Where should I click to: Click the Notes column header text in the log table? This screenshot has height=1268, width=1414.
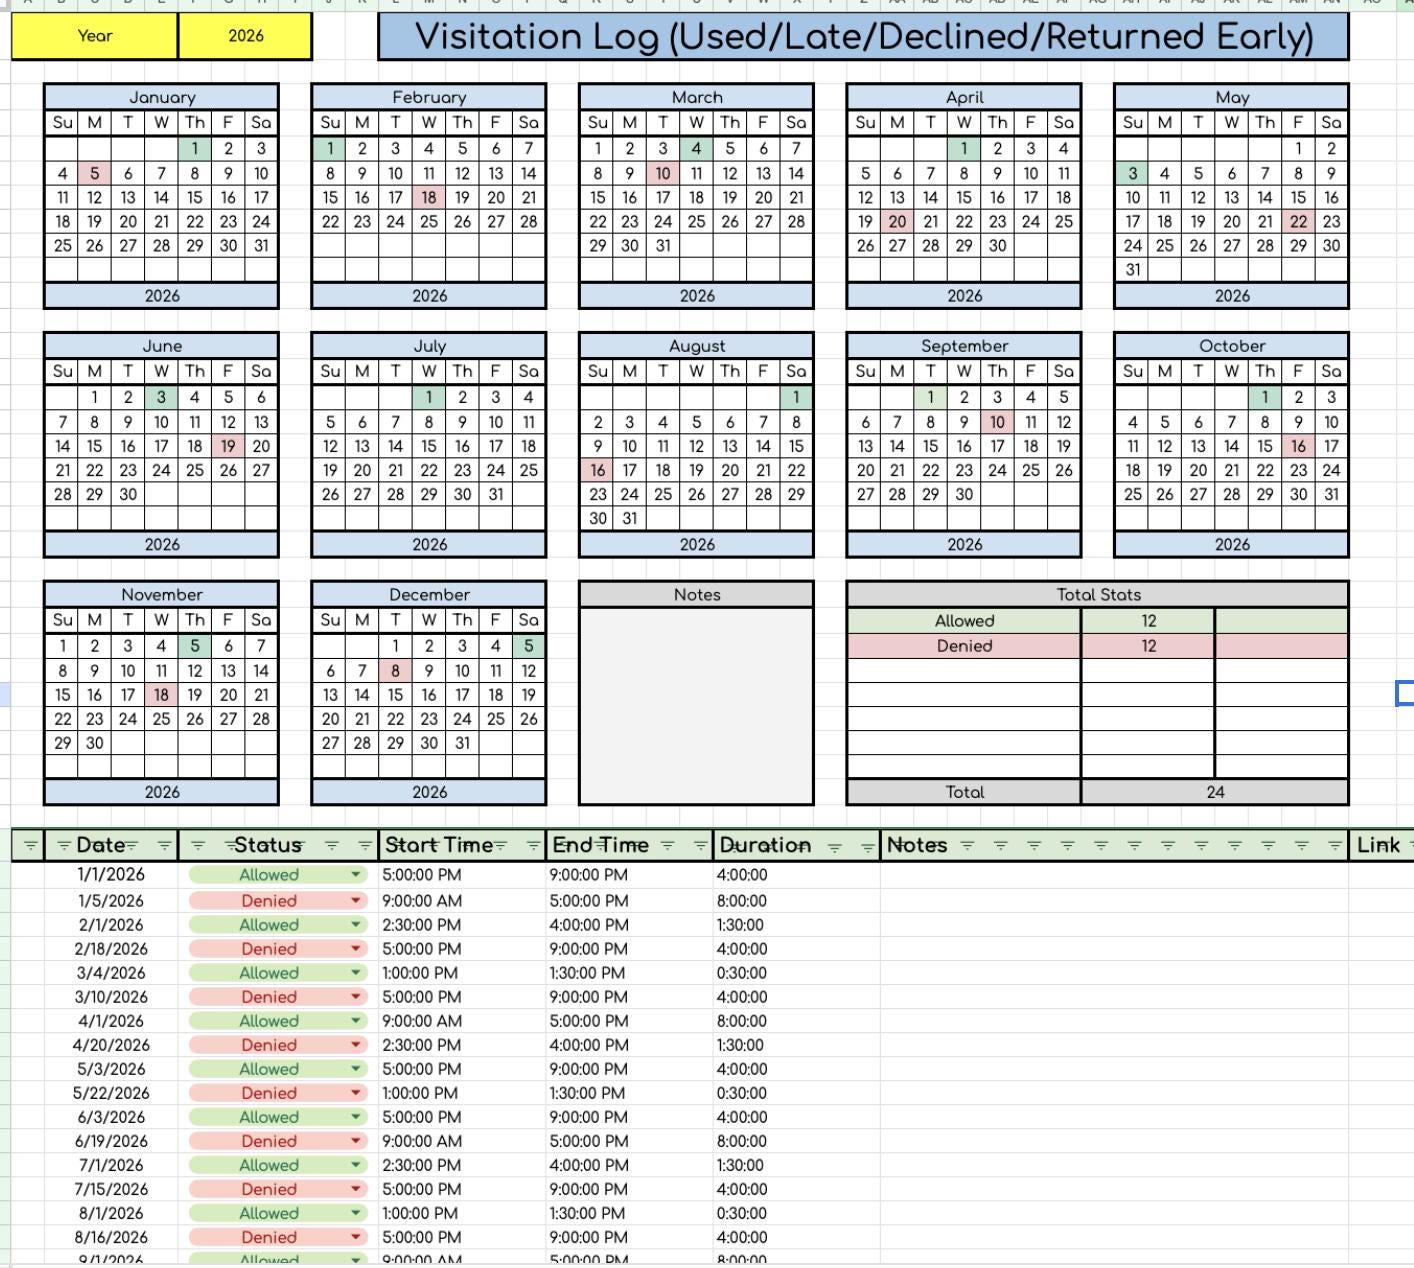(917, 846)
